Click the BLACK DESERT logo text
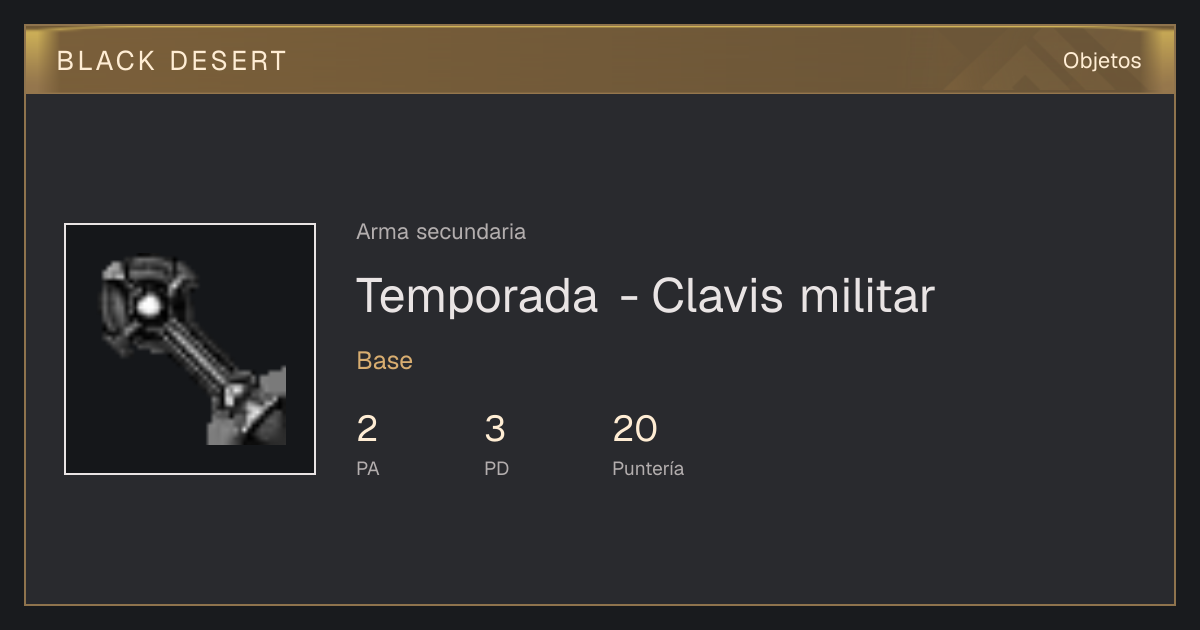This screenshot has height=630, width=1200. 172,61
